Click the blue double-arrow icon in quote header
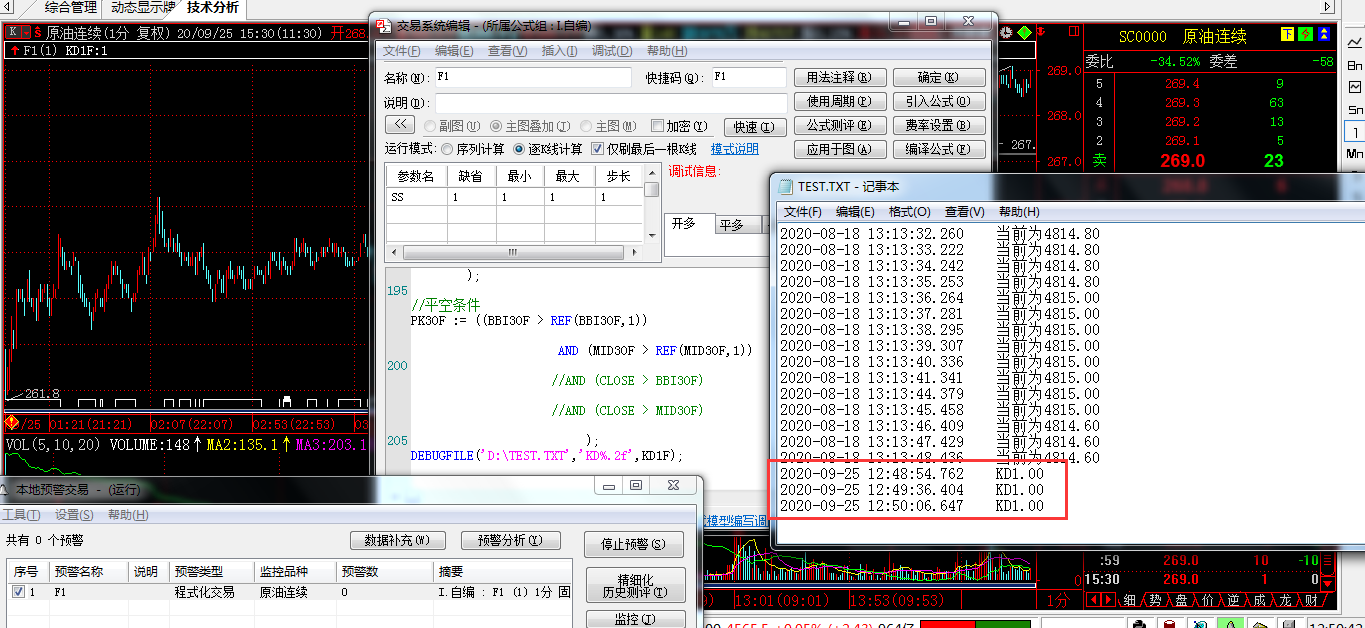This screenshot has height=628, width=1365. tap(1323, 36)
